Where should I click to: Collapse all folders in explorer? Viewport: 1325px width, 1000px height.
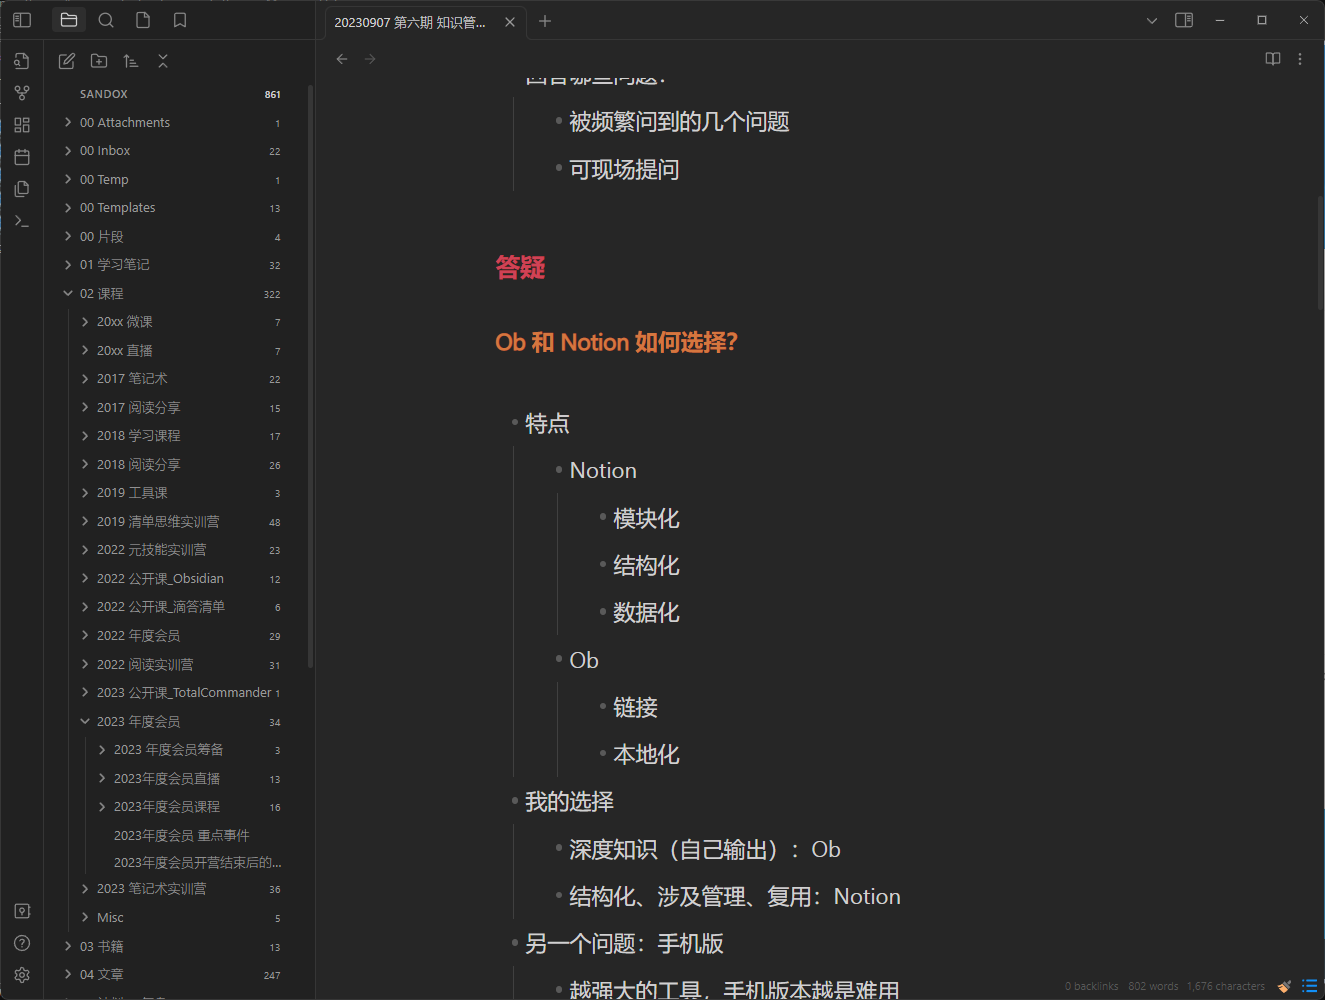163,61
